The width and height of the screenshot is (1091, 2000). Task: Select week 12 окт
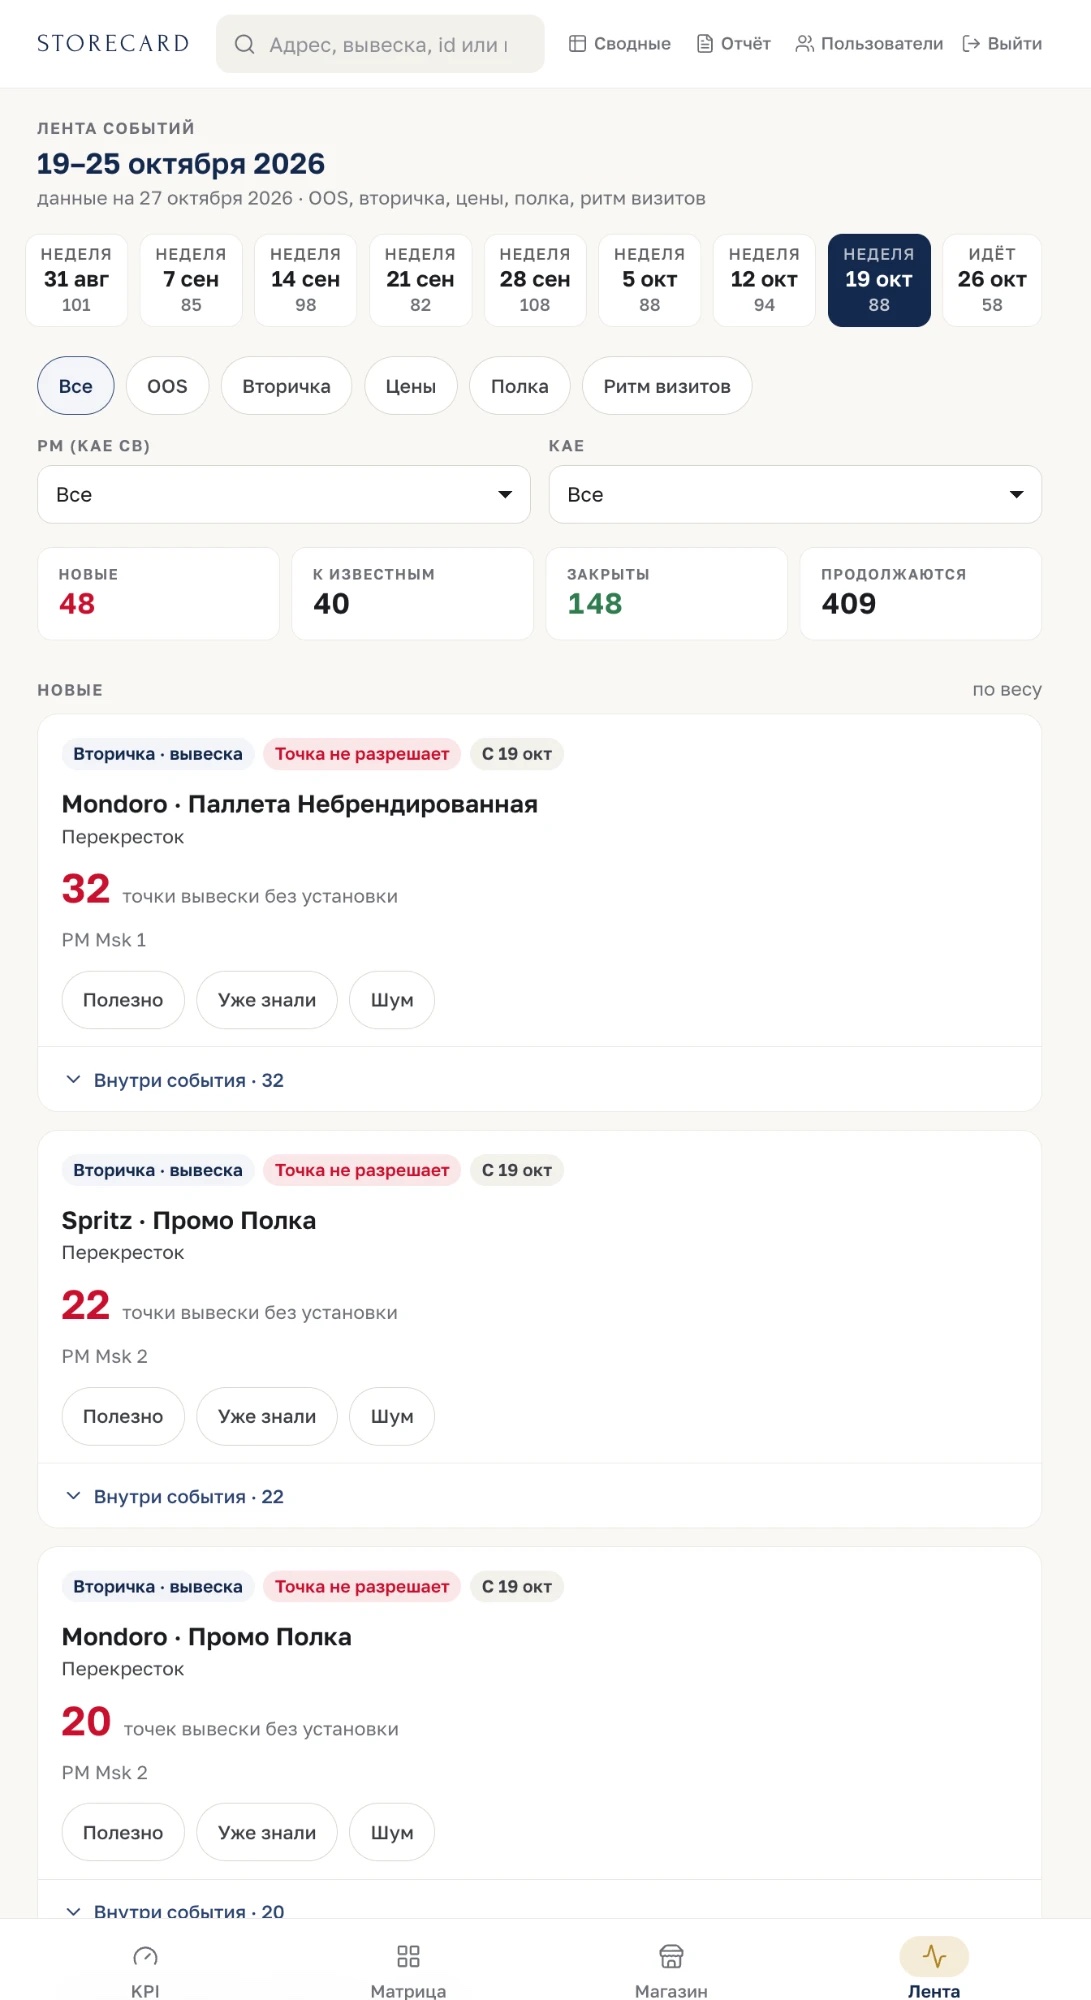(x=764, y=280)
